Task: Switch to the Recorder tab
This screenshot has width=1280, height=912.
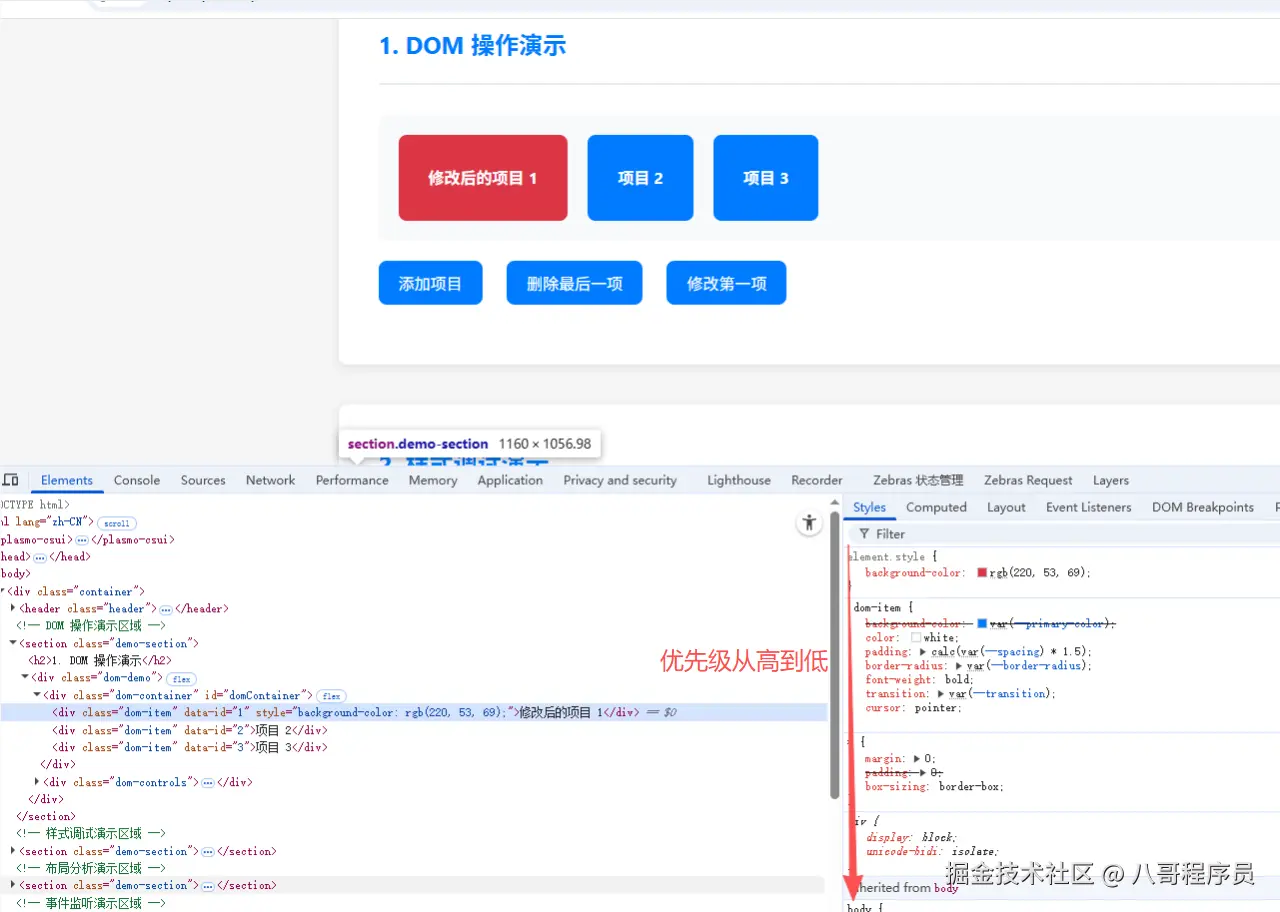Action: click(x=817, y=480)
